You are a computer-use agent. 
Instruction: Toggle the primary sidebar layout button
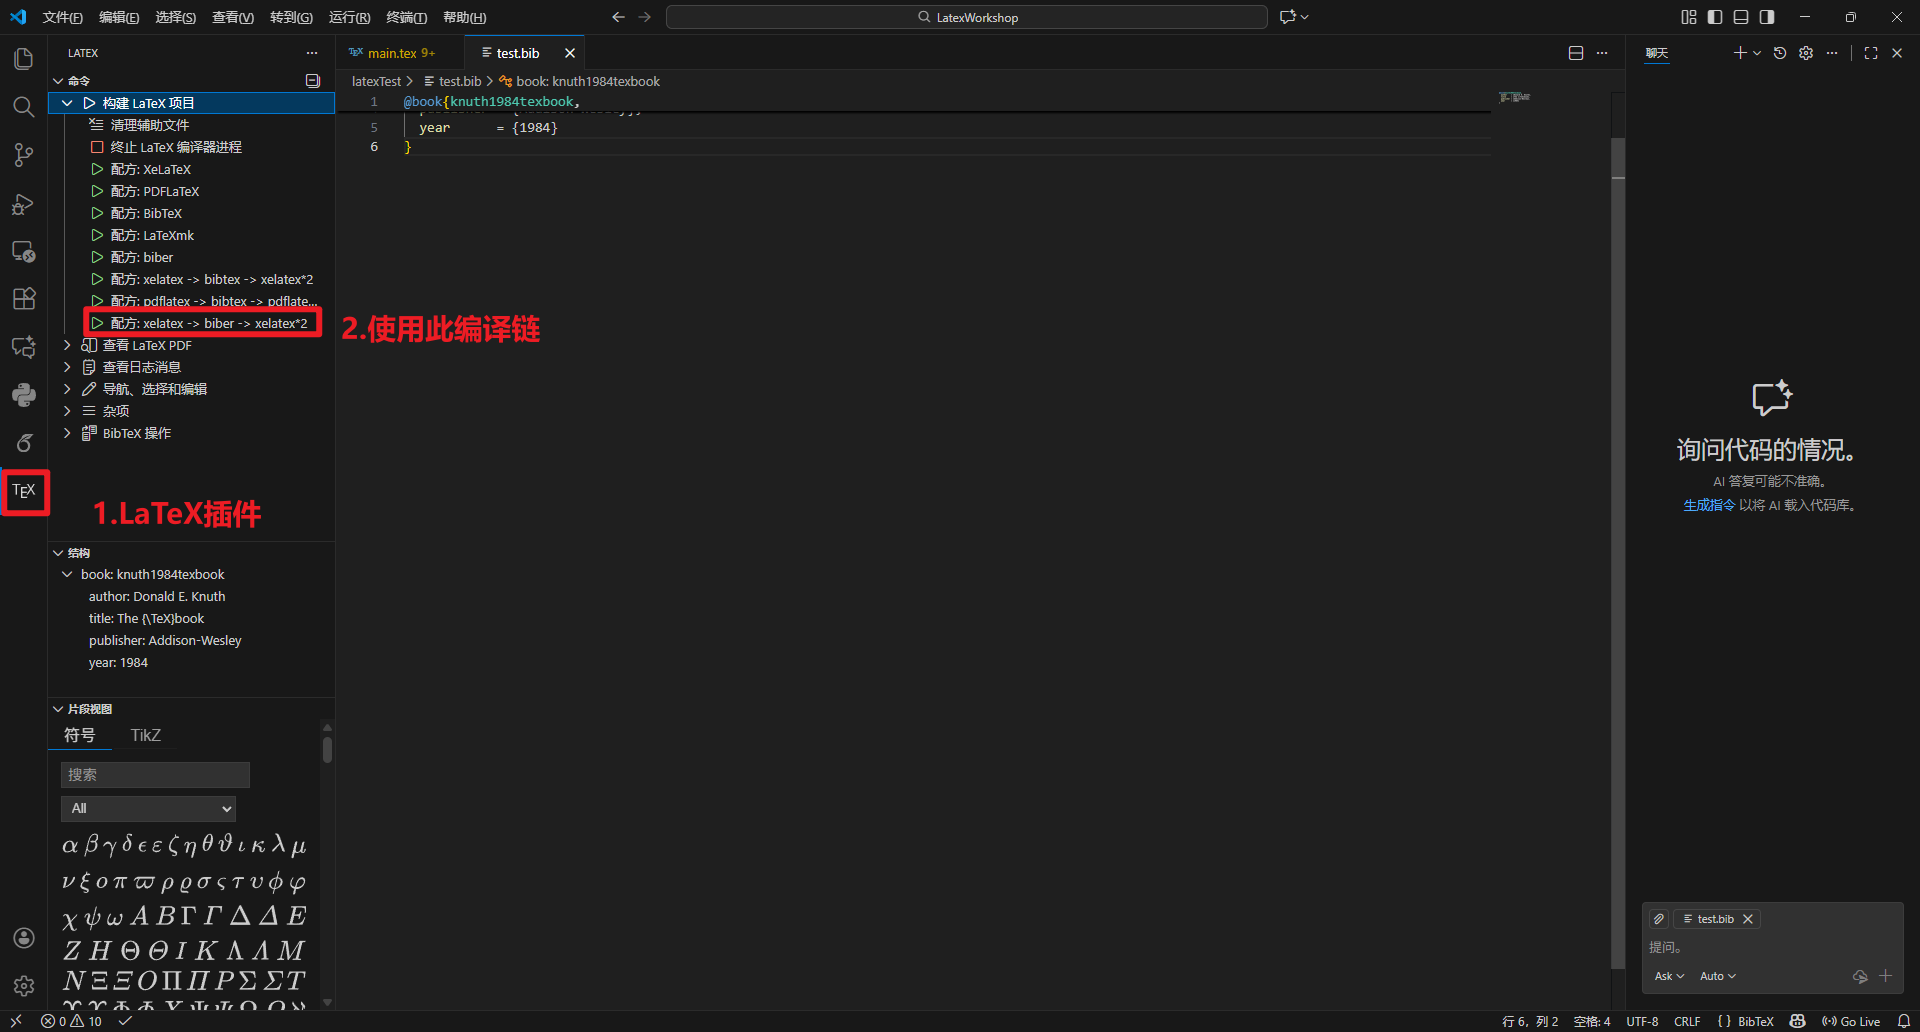click(x=1715, y=17)
